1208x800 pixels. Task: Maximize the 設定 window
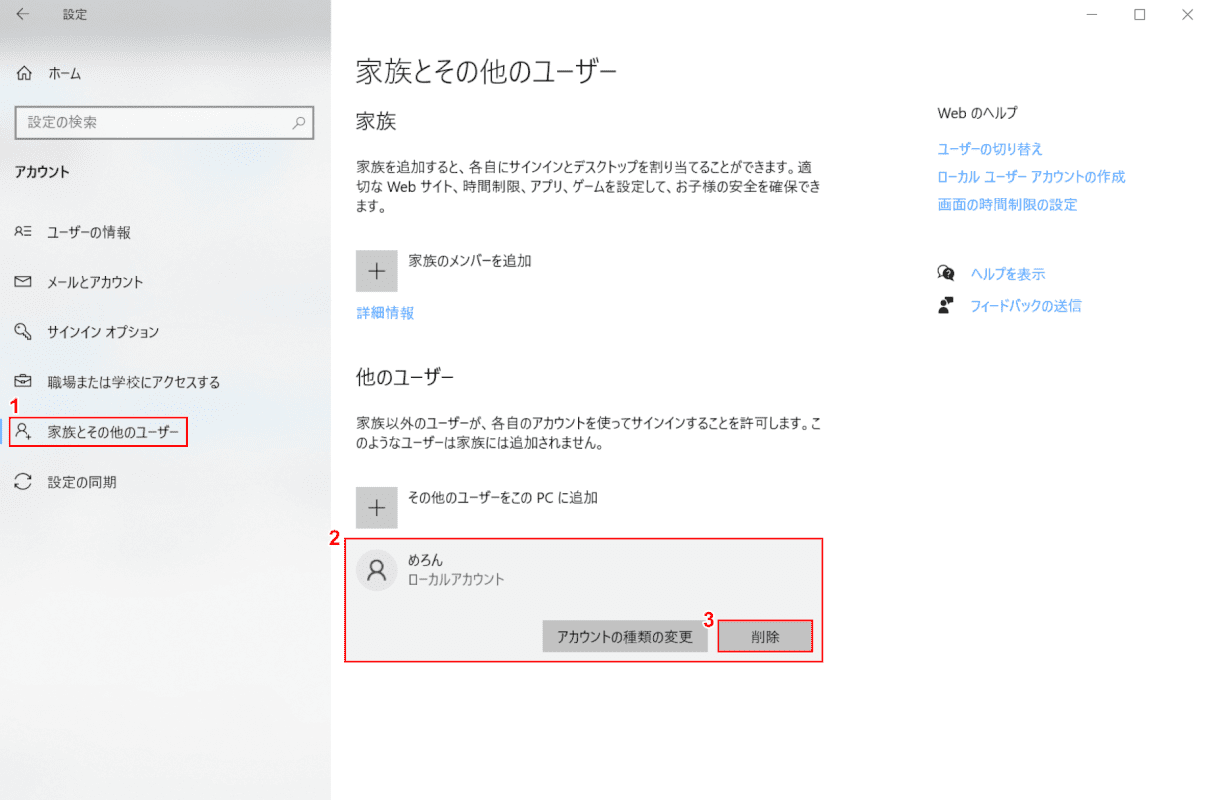coord(1139,15)
